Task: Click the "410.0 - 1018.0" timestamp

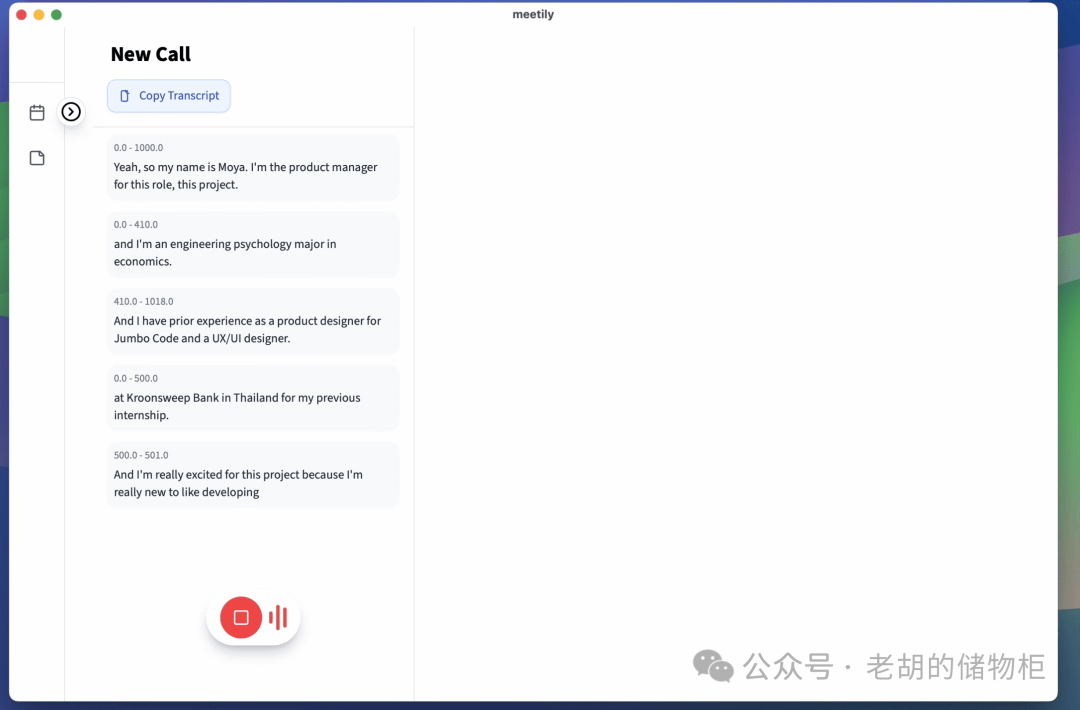Action: [x=143, y=301]
